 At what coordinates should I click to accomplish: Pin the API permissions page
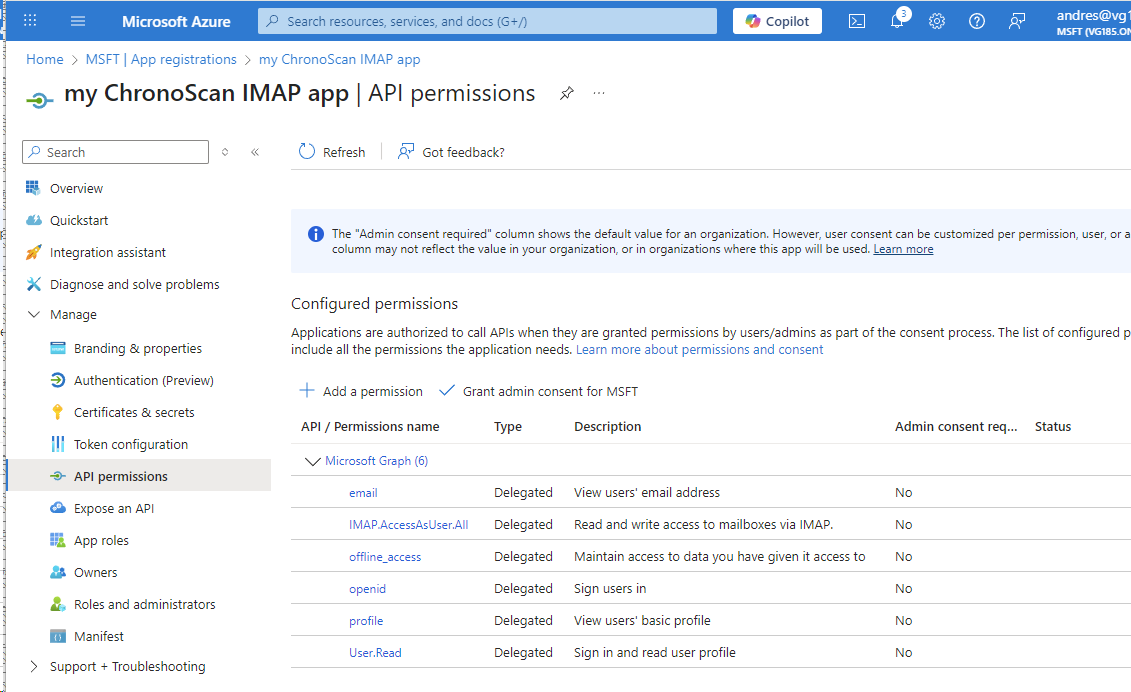[567, 93]
